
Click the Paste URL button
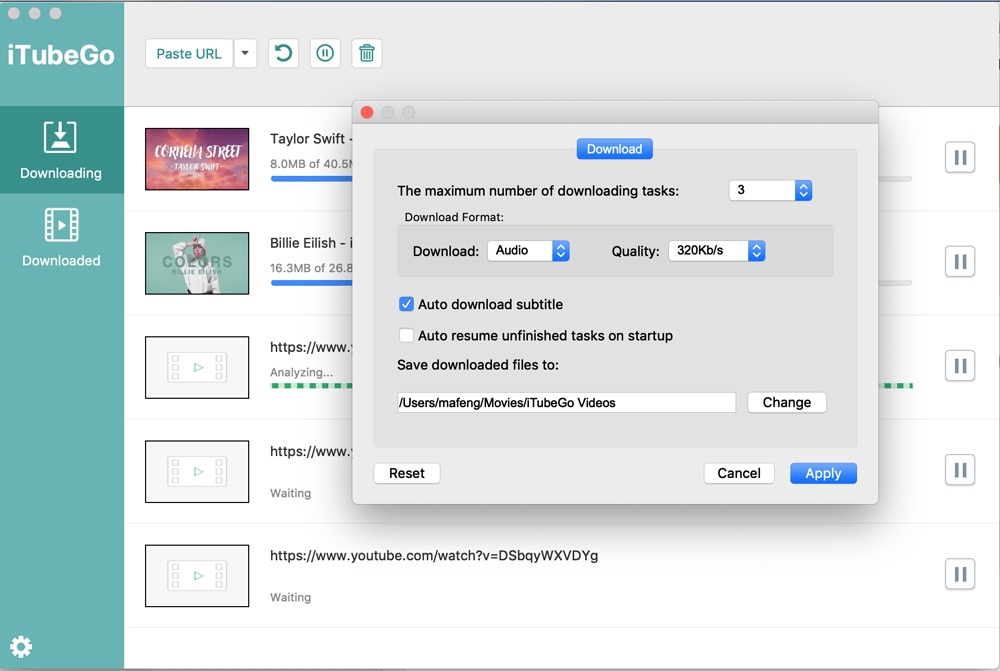(189, 54)
